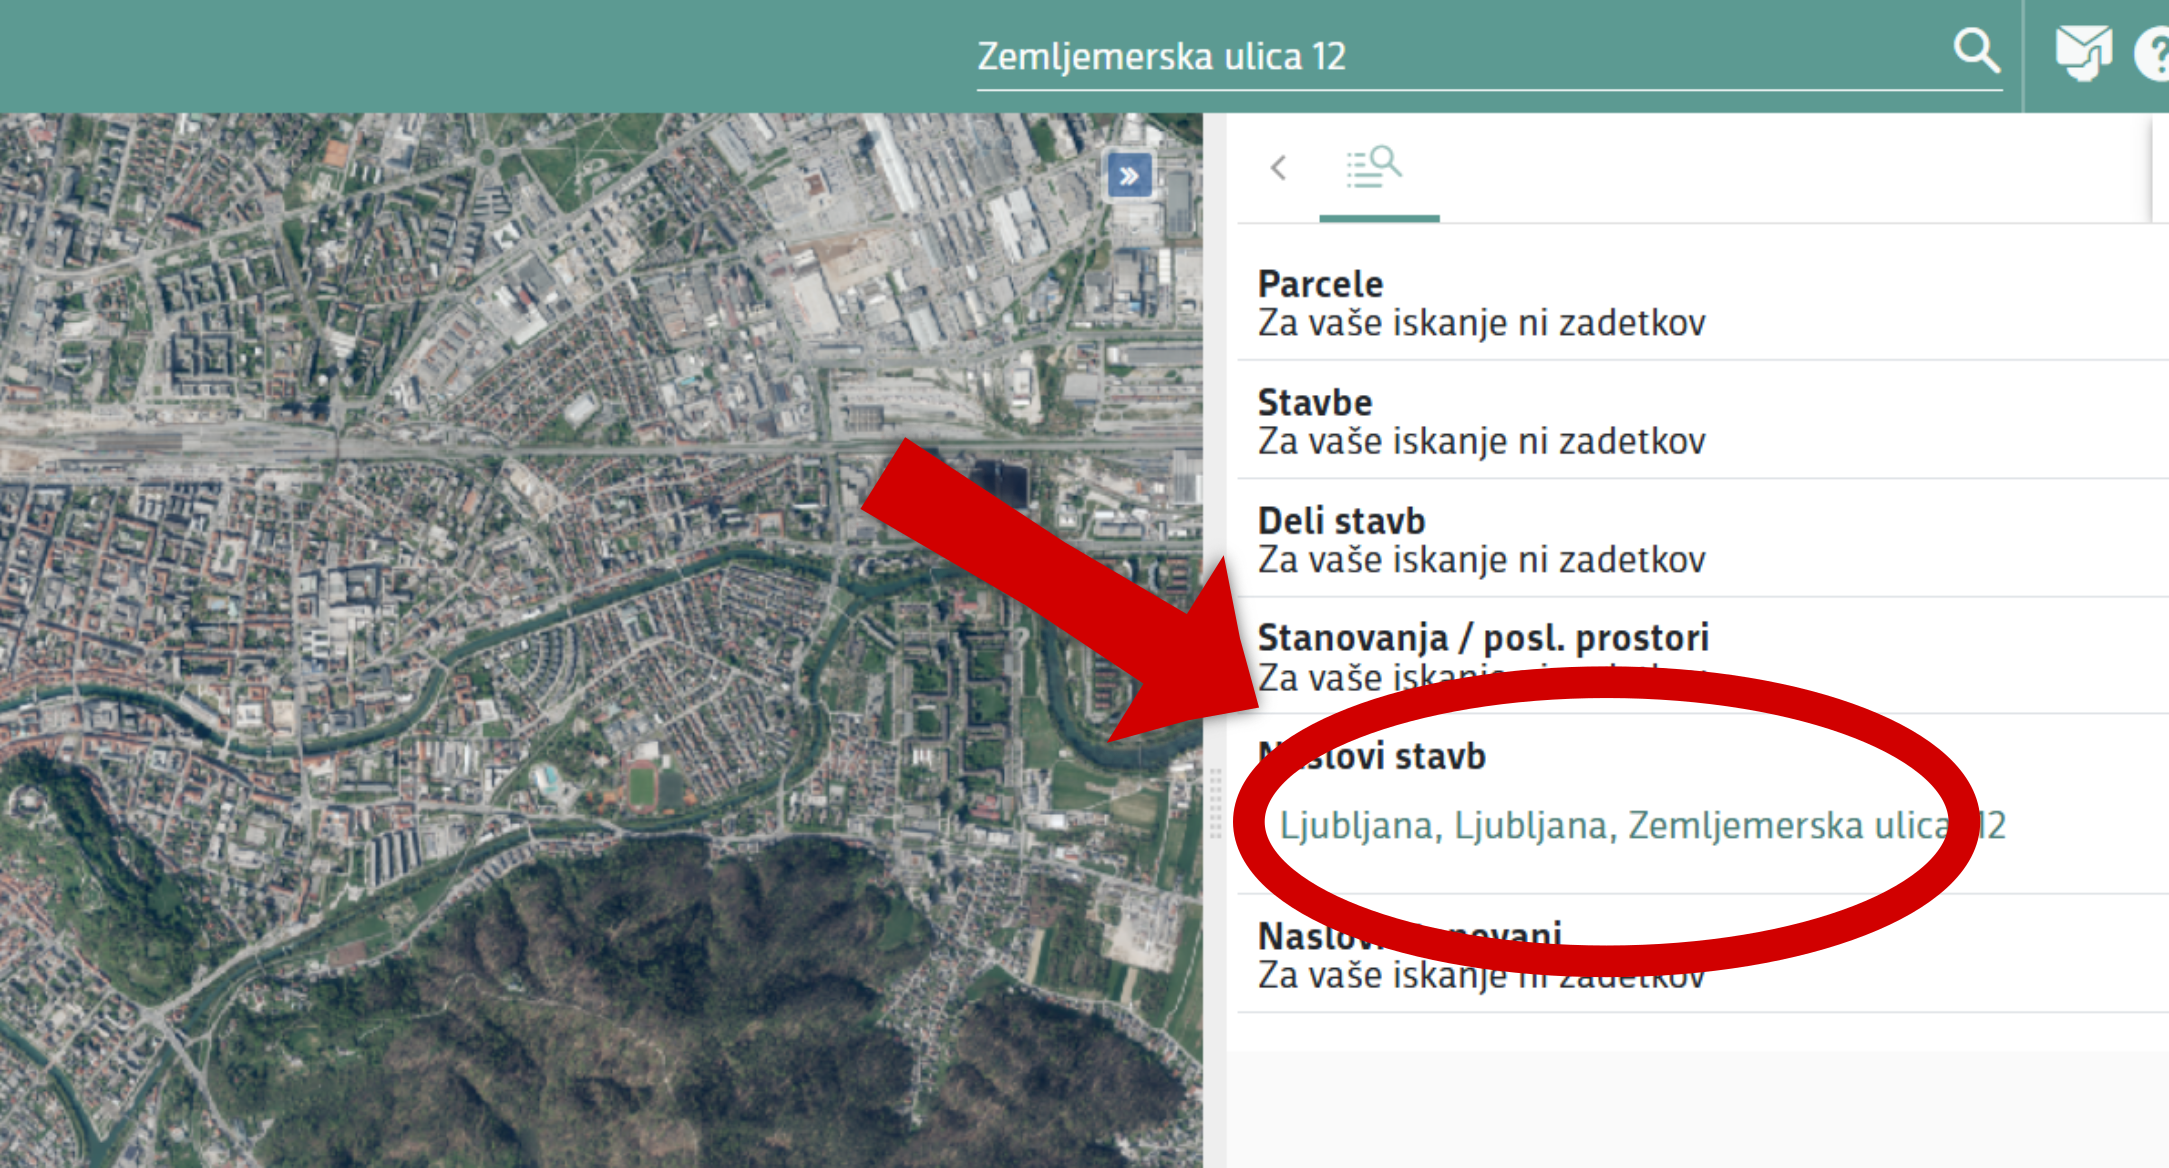2169x1168 pixels.
Task: Click the dotted panel resize handle
Action: (1216, 803)
